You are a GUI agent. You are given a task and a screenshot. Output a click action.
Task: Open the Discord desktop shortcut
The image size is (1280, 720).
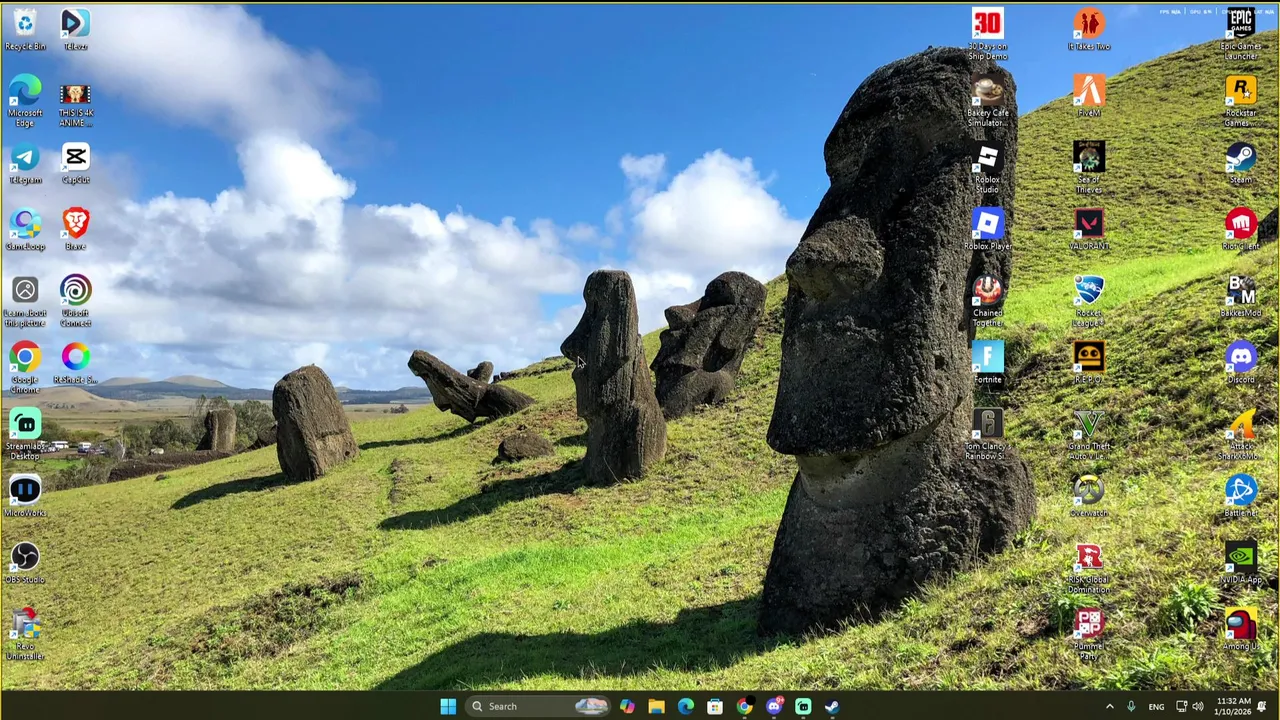[1241, 363]
